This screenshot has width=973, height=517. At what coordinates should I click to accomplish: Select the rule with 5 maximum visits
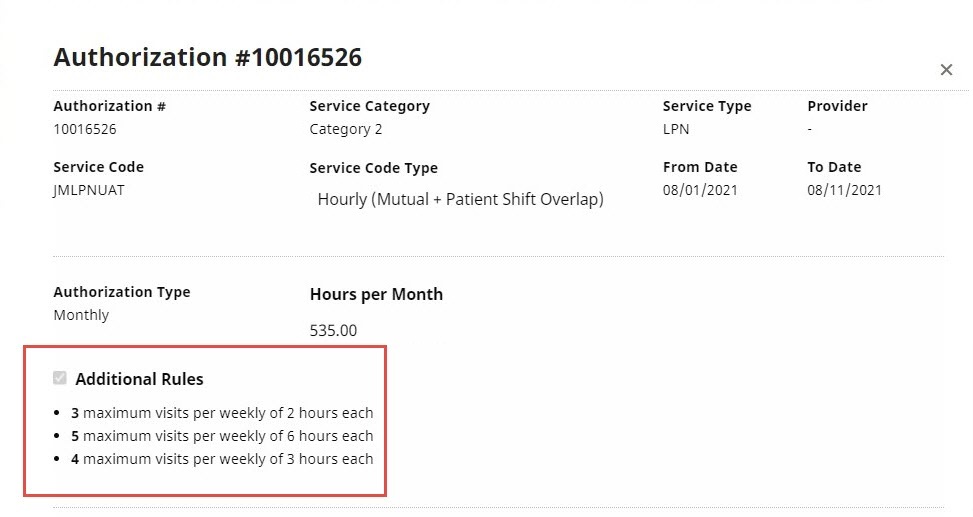[222, 436]
